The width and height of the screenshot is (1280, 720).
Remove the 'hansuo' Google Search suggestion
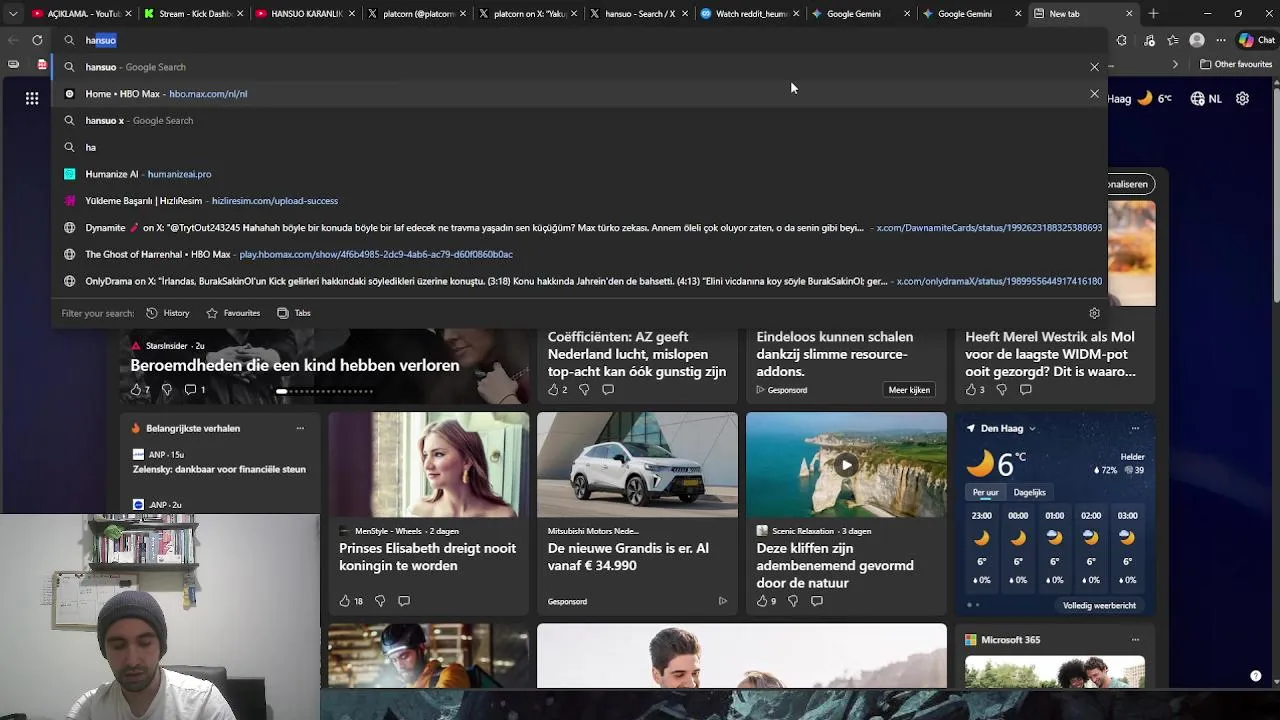click(1094, 67)
